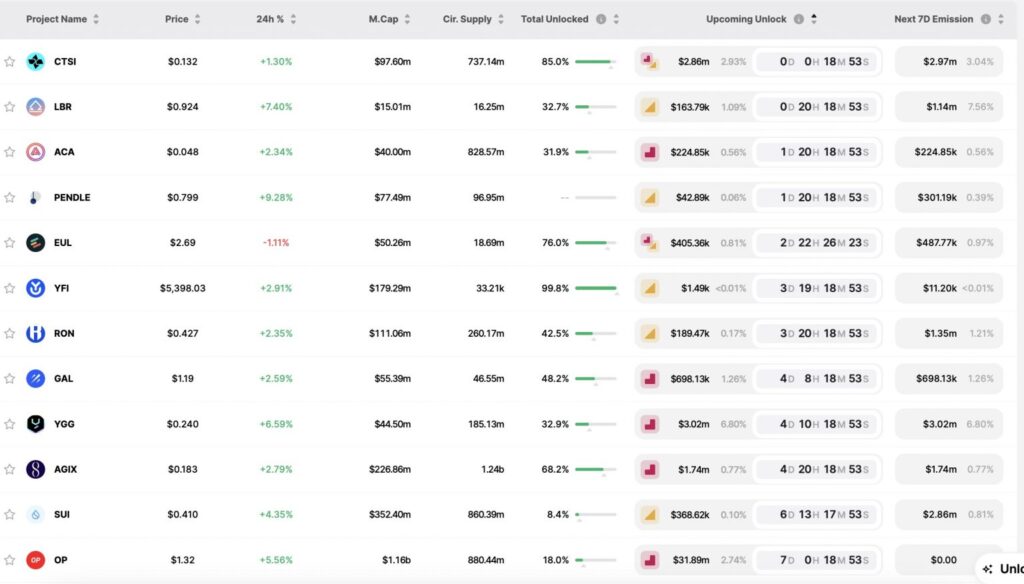1024x584 pixels.
Task: Click YFI's total unlocked progress bar
Action: 597,287
